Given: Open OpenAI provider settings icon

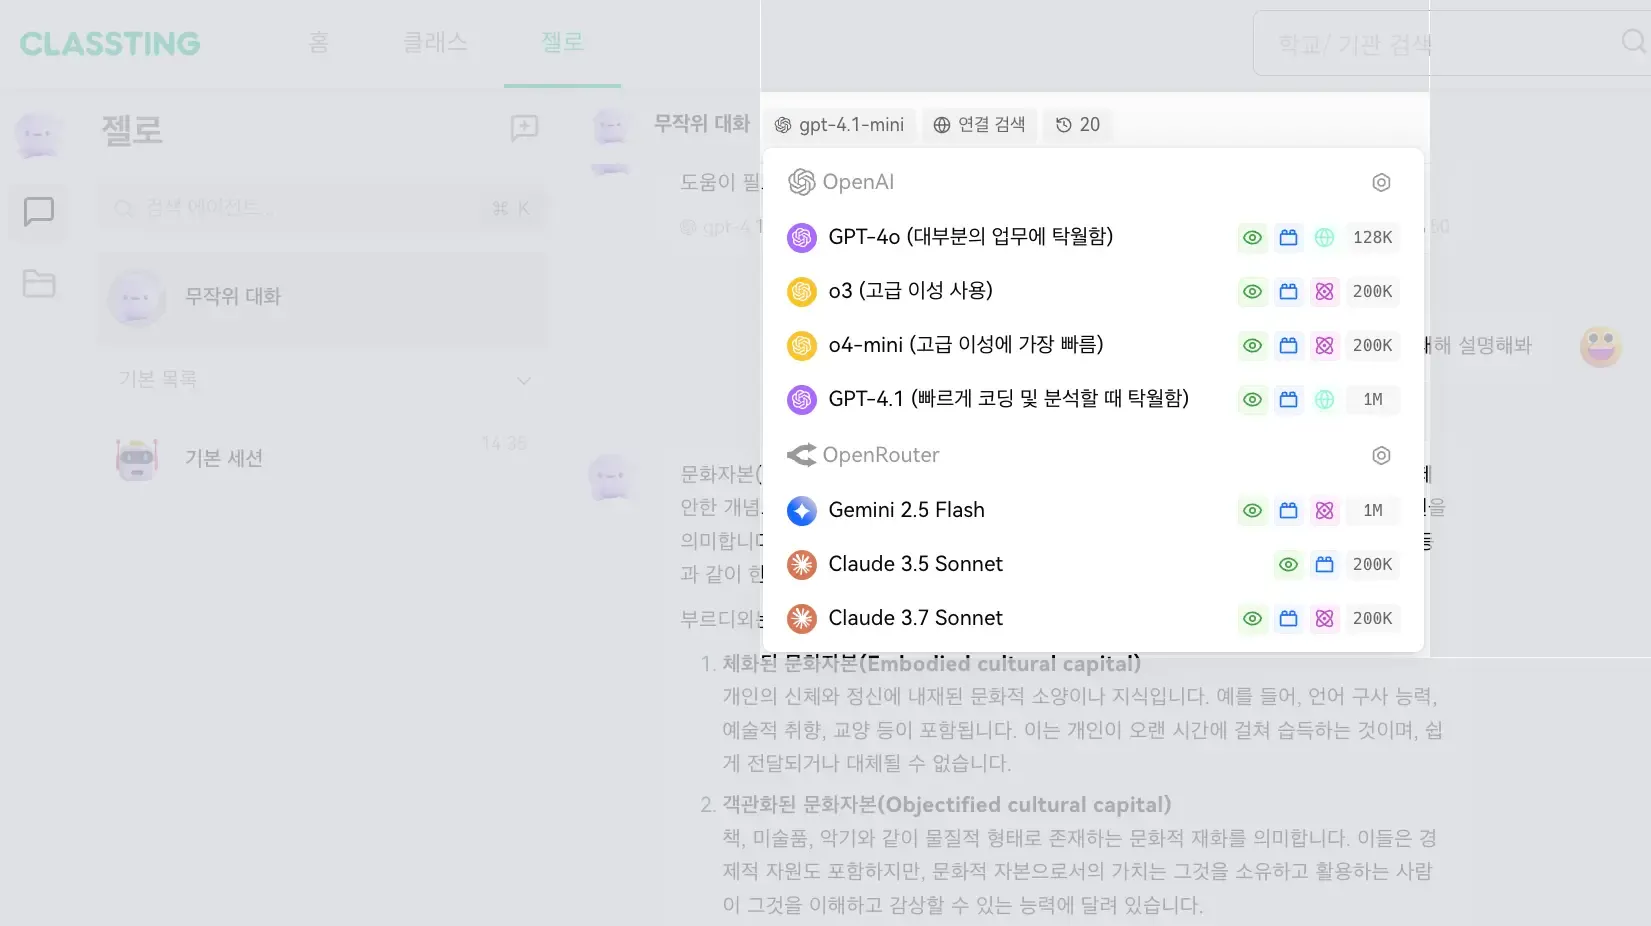Looking at the screenshot, I should 1381,182.
